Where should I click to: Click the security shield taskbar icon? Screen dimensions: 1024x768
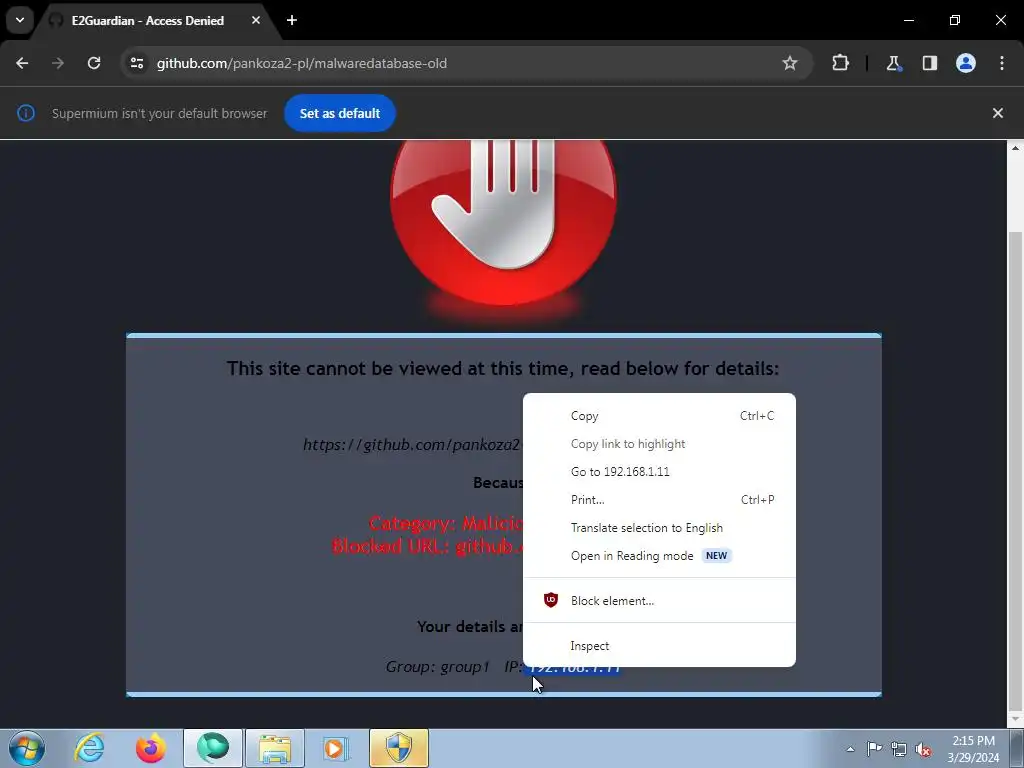coord(399,748)
